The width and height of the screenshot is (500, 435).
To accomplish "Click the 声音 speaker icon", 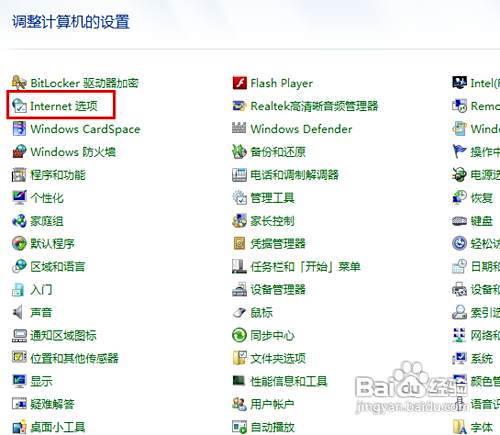I will (18, 312).
